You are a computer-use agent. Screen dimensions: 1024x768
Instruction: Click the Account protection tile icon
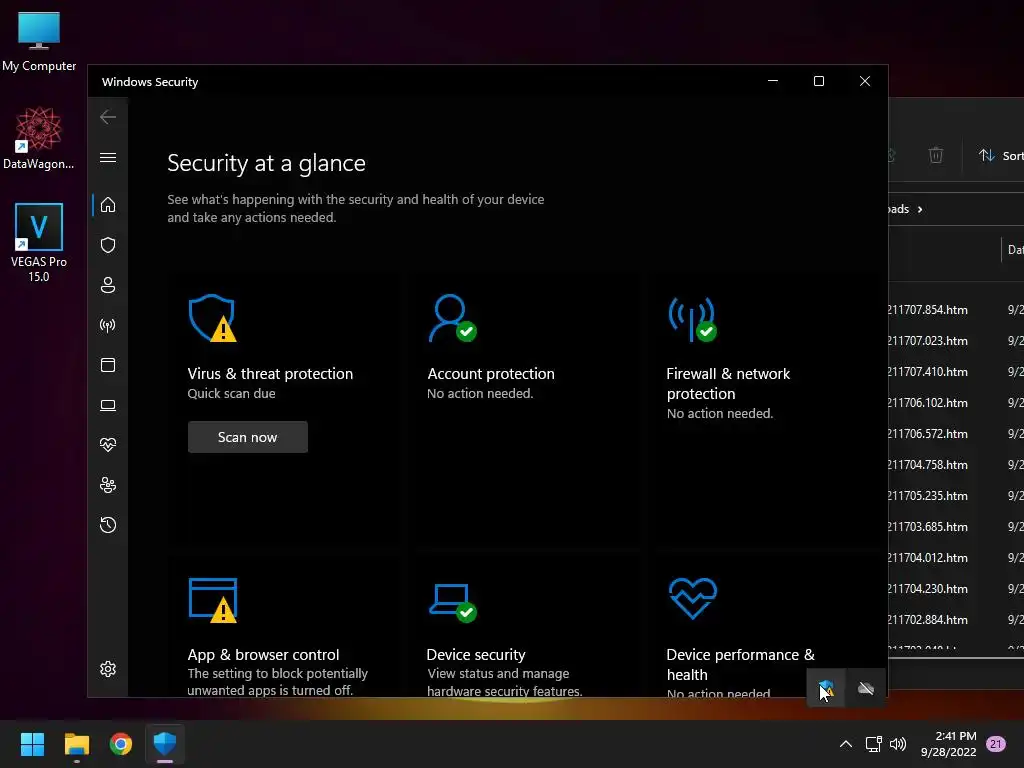(453, 318)
